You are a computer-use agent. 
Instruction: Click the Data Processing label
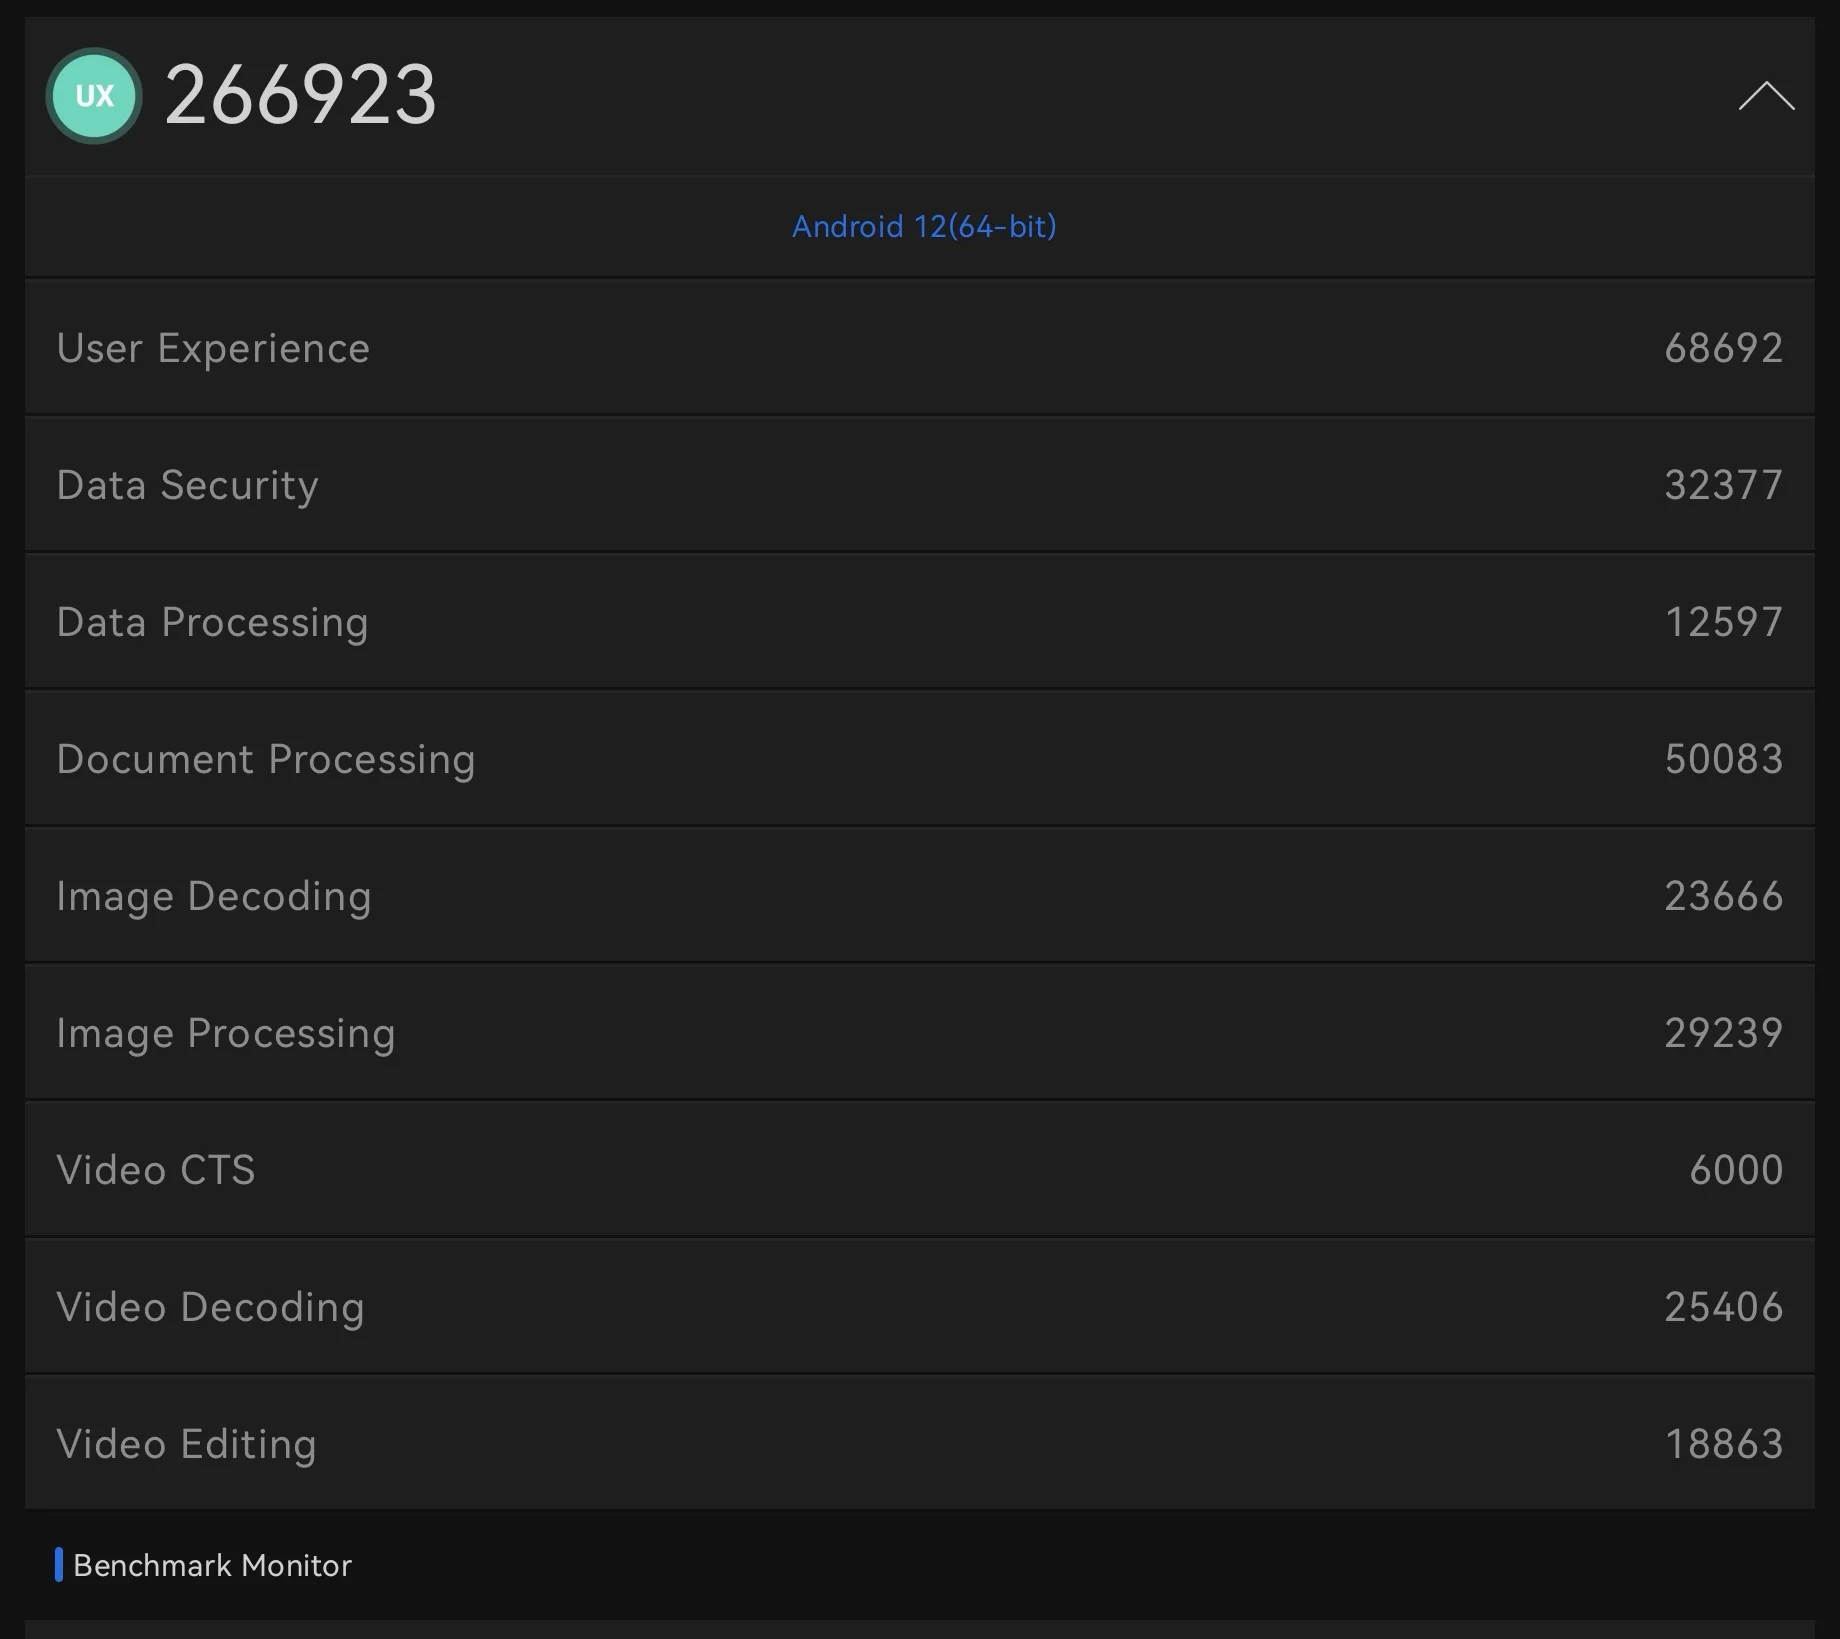pyautogui.click(x=212, y=622)
